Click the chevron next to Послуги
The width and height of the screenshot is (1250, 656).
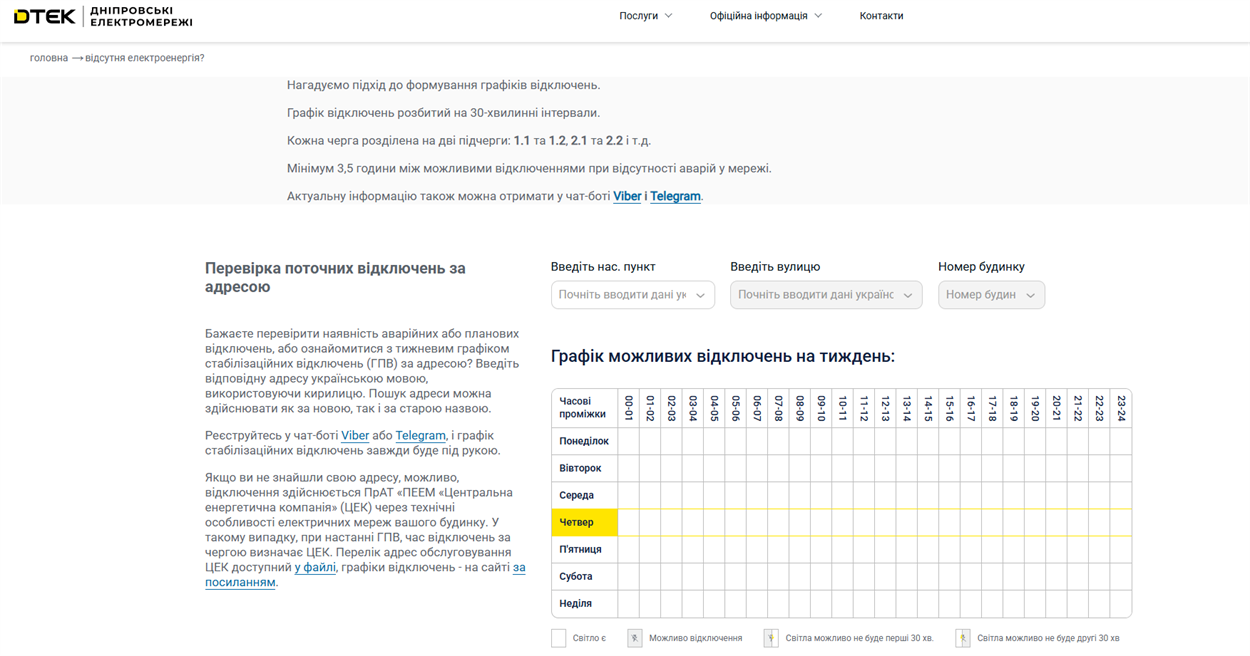pyautogui.click(x=669, y=16)
